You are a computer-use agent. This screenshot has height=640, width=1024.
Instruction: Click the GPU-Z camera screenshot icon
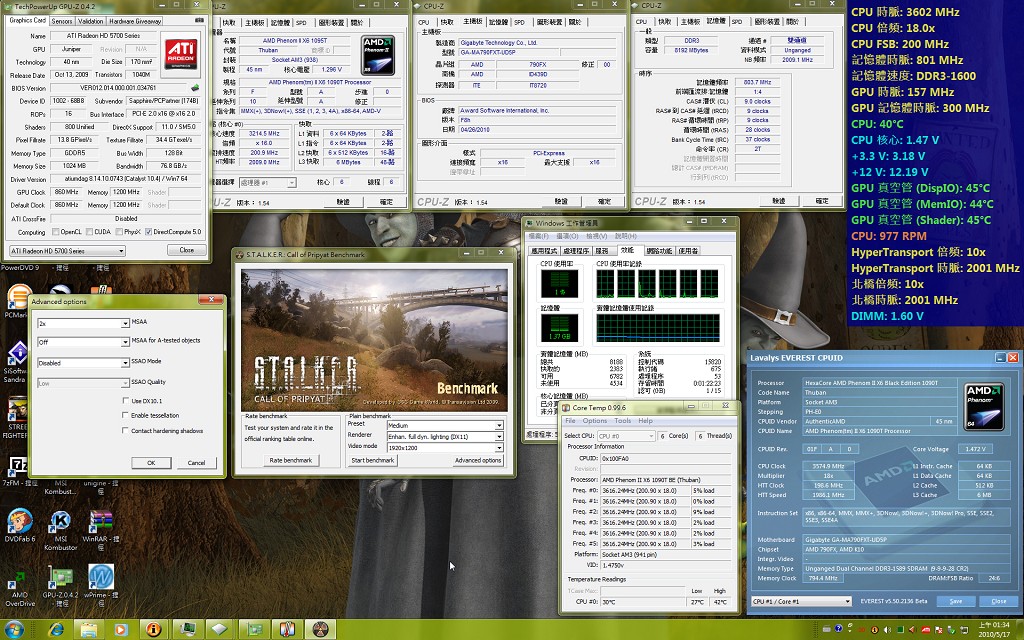(x=199, y=20)
